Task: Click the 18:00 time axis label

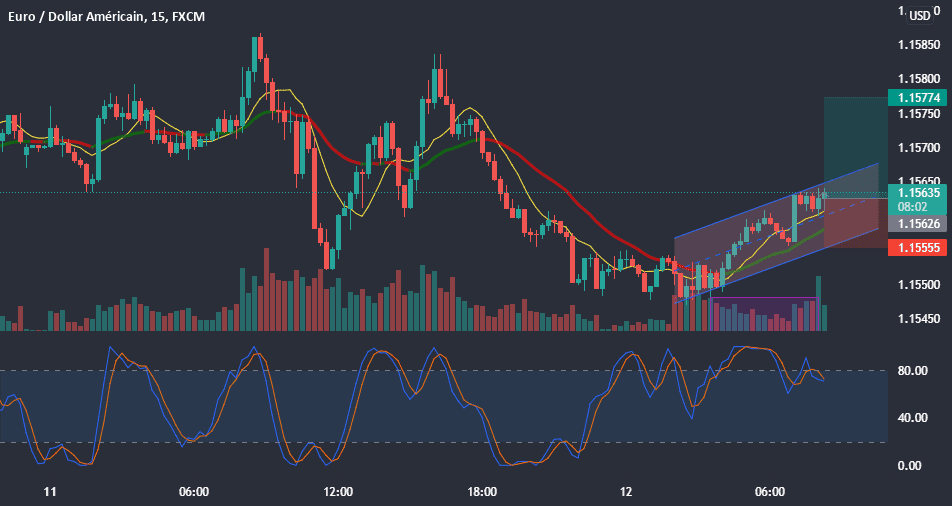Action: tap(482, 491)
